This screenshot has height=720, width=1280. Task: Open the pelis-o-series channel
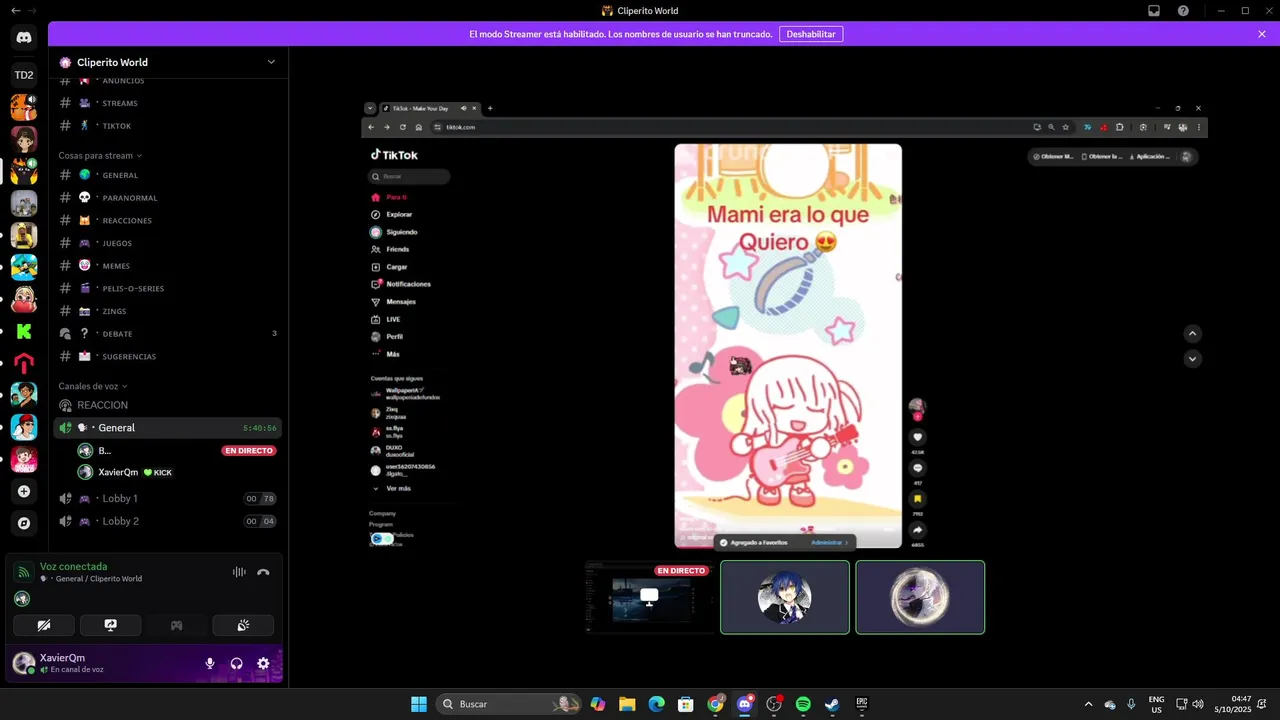167,288
